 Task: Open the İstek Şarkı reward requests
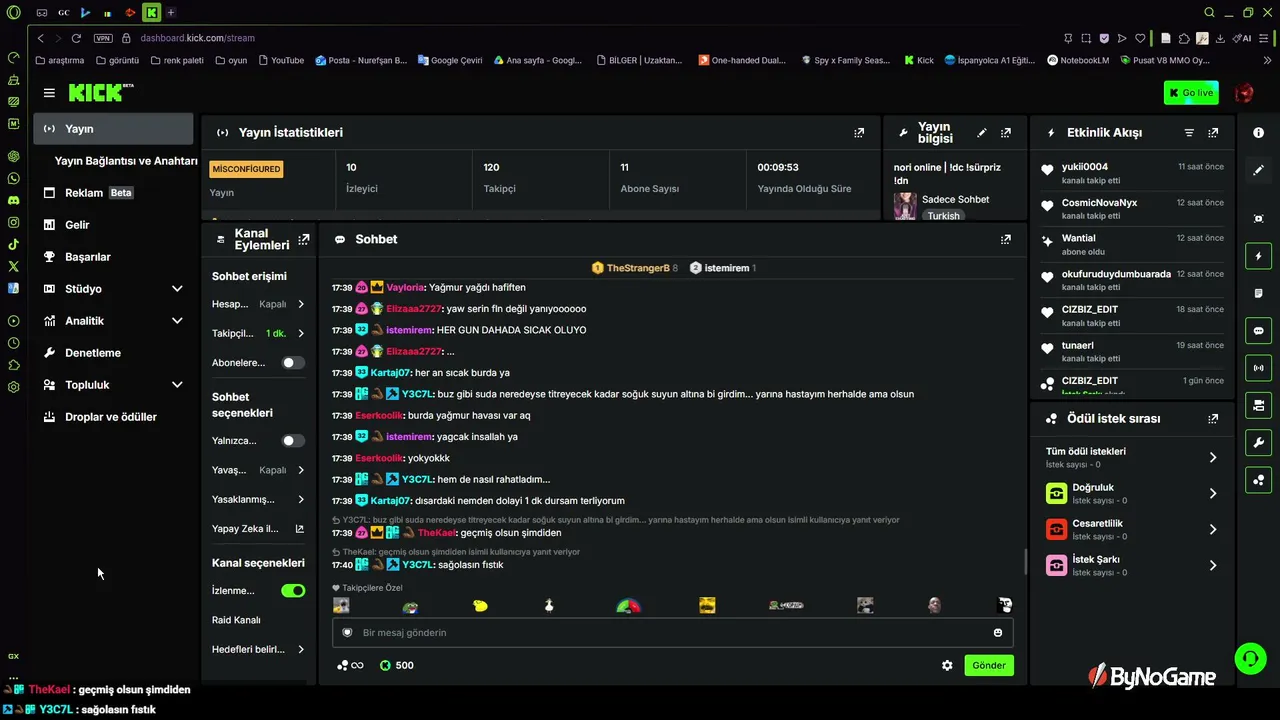pos(1132,565)
